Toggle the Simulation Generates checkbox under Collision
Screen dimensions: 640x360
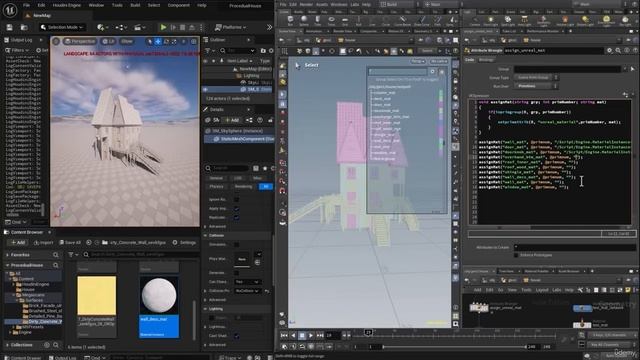pos(236,244)
